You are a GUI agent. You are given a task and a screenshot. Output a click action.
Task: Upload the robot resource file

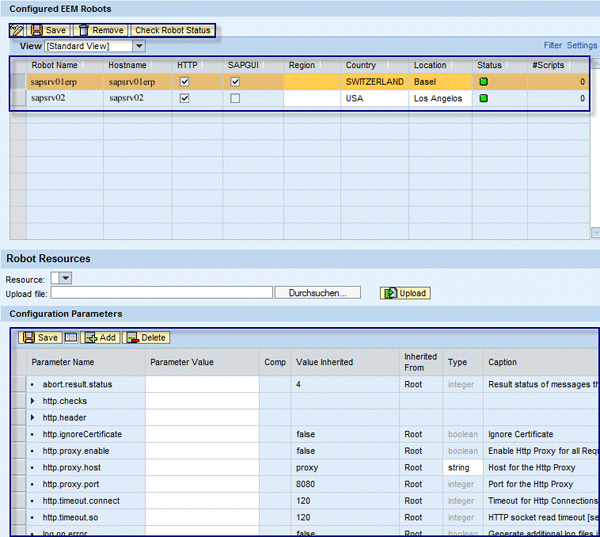405,293
